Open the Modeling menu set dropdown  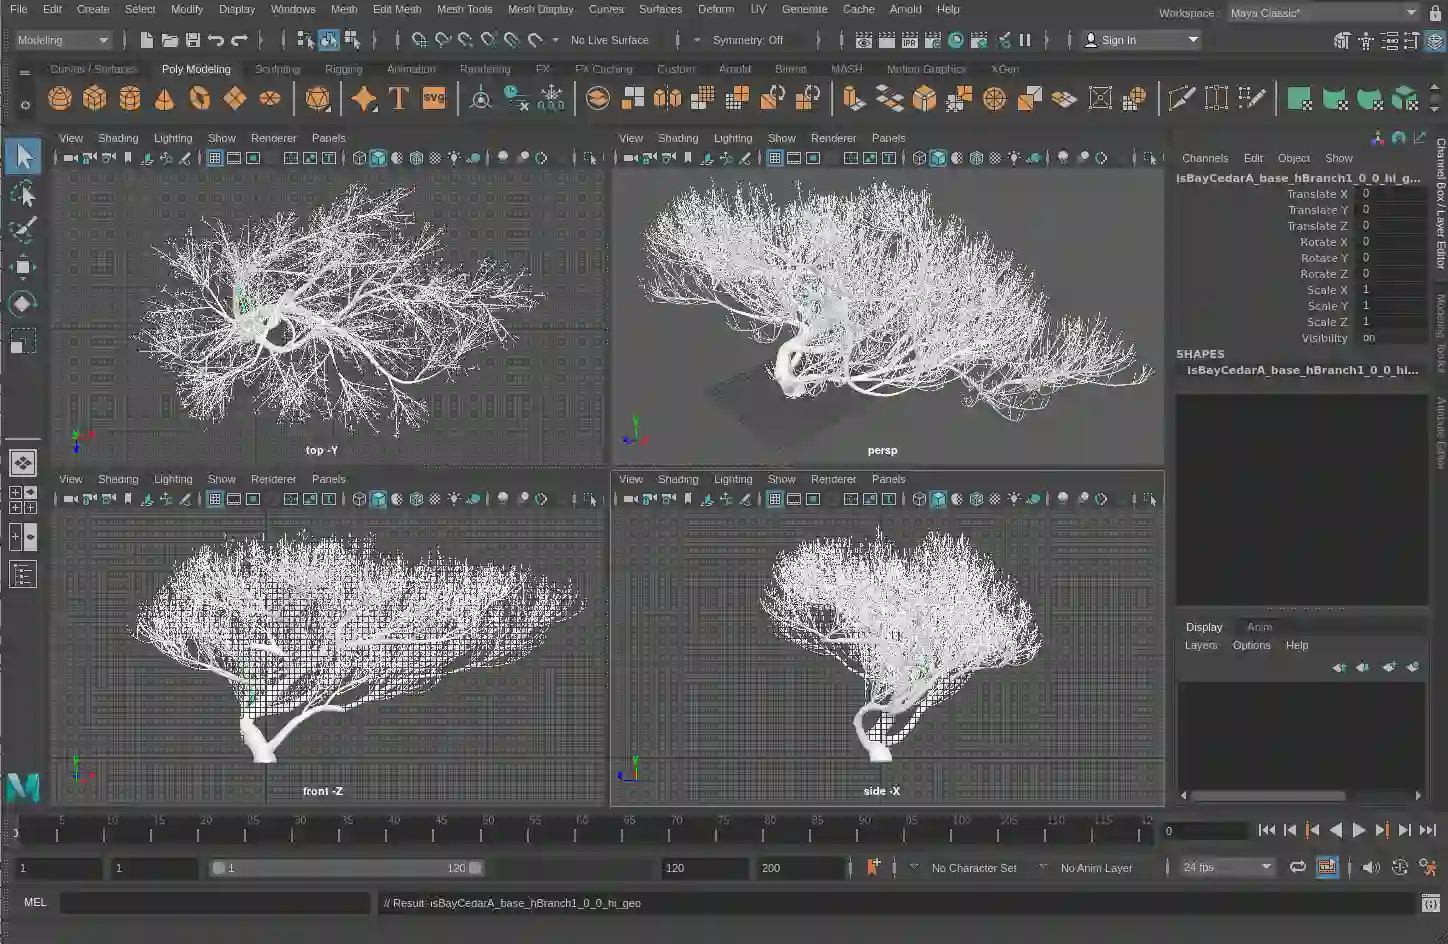63,40
